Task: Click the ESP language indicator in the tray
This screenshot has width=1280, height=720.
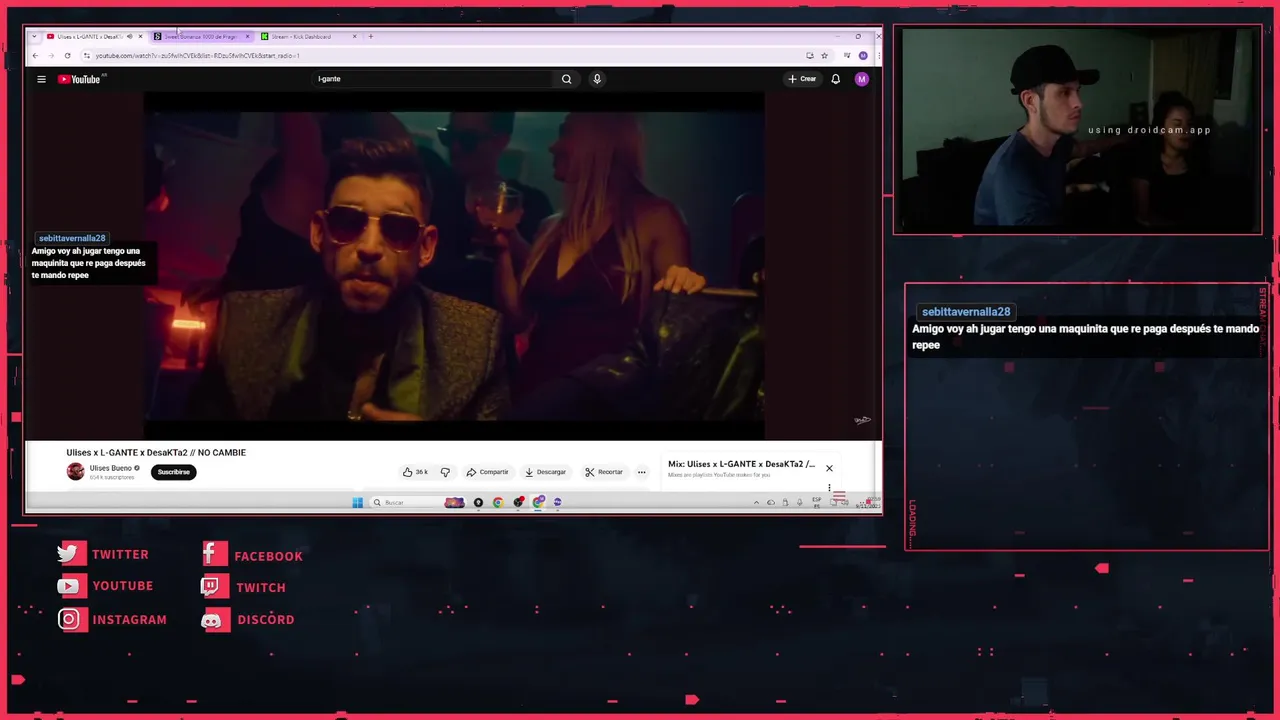Action: (817, 502)
